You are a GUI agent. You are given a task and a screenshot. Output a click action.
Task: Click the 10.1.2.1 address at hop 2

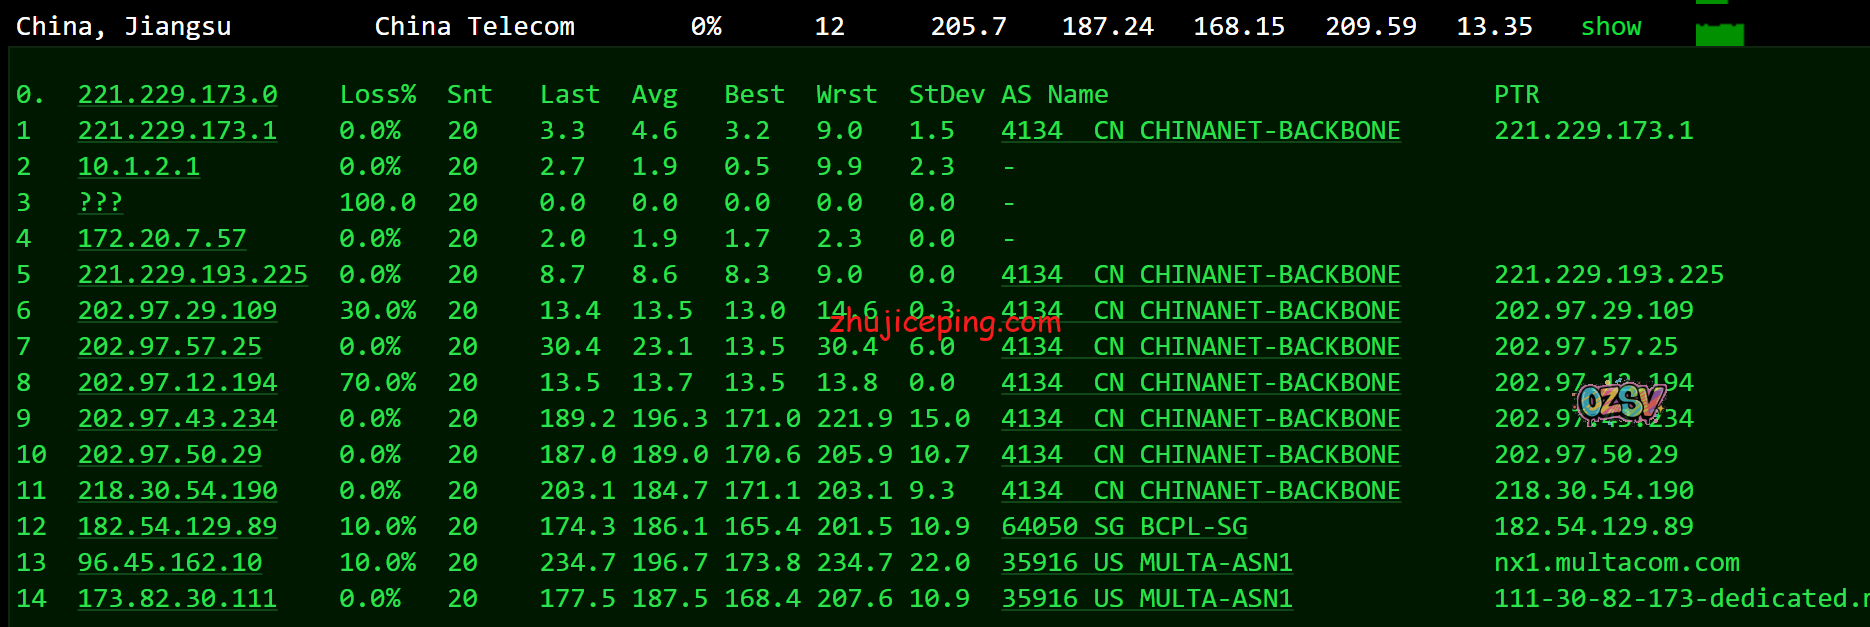click(139, 167)
